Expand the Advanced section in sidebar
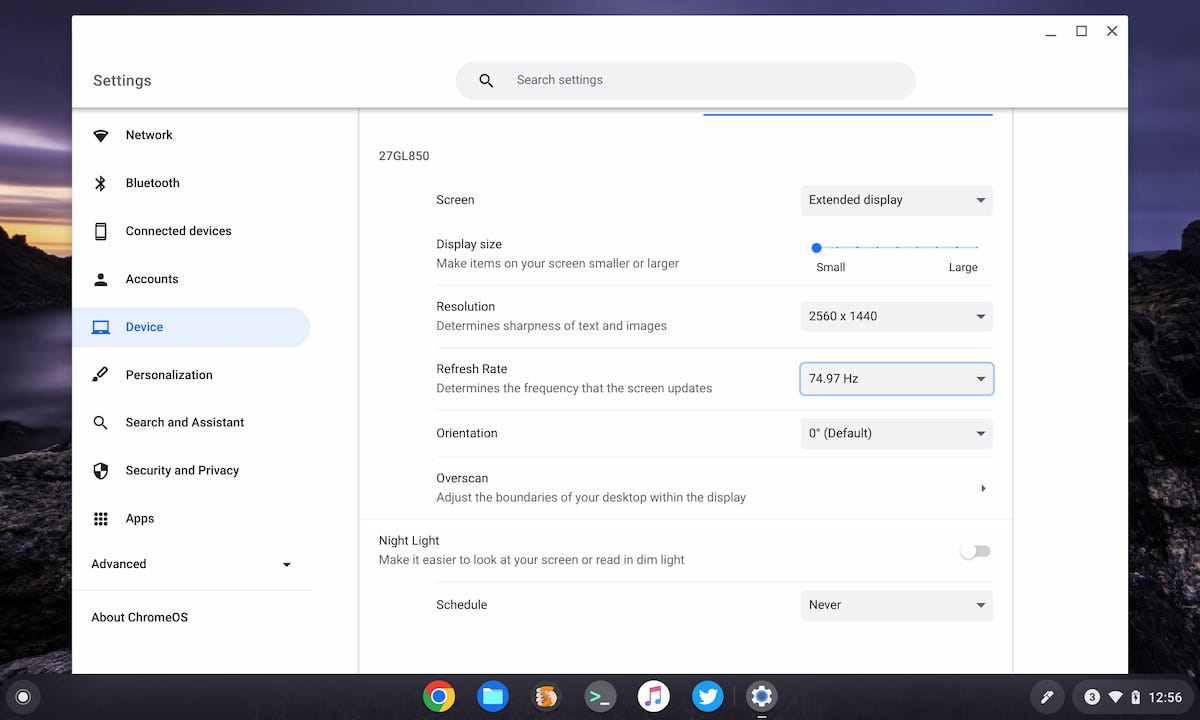Screen dimensions: 1200x720 coord(191,564)
